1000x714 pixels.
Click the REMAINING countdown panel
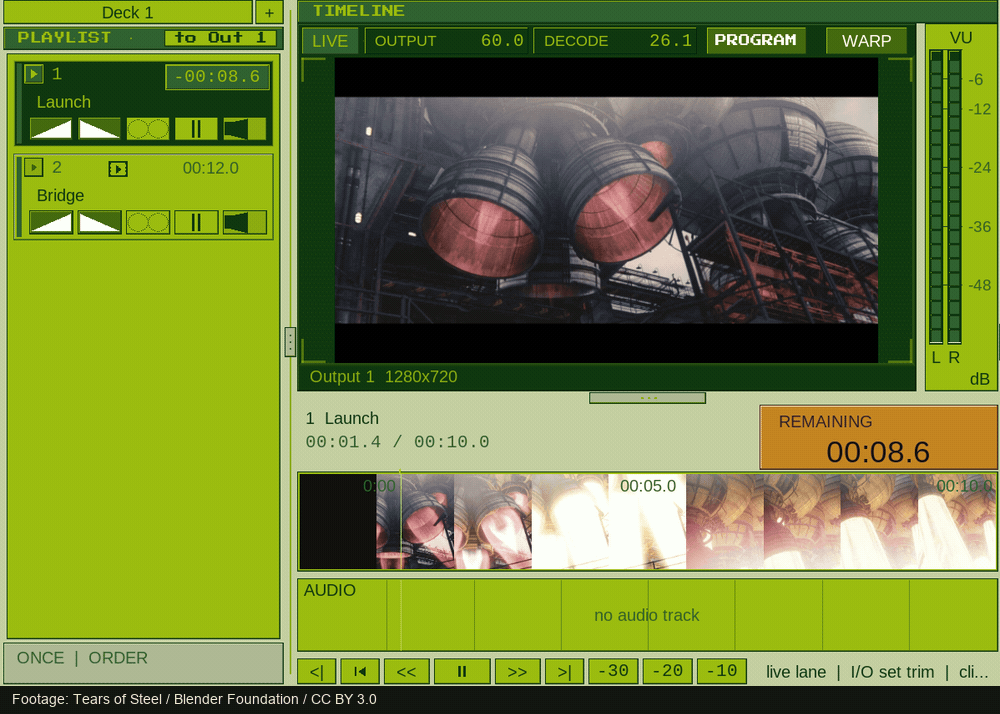[878, 437]
